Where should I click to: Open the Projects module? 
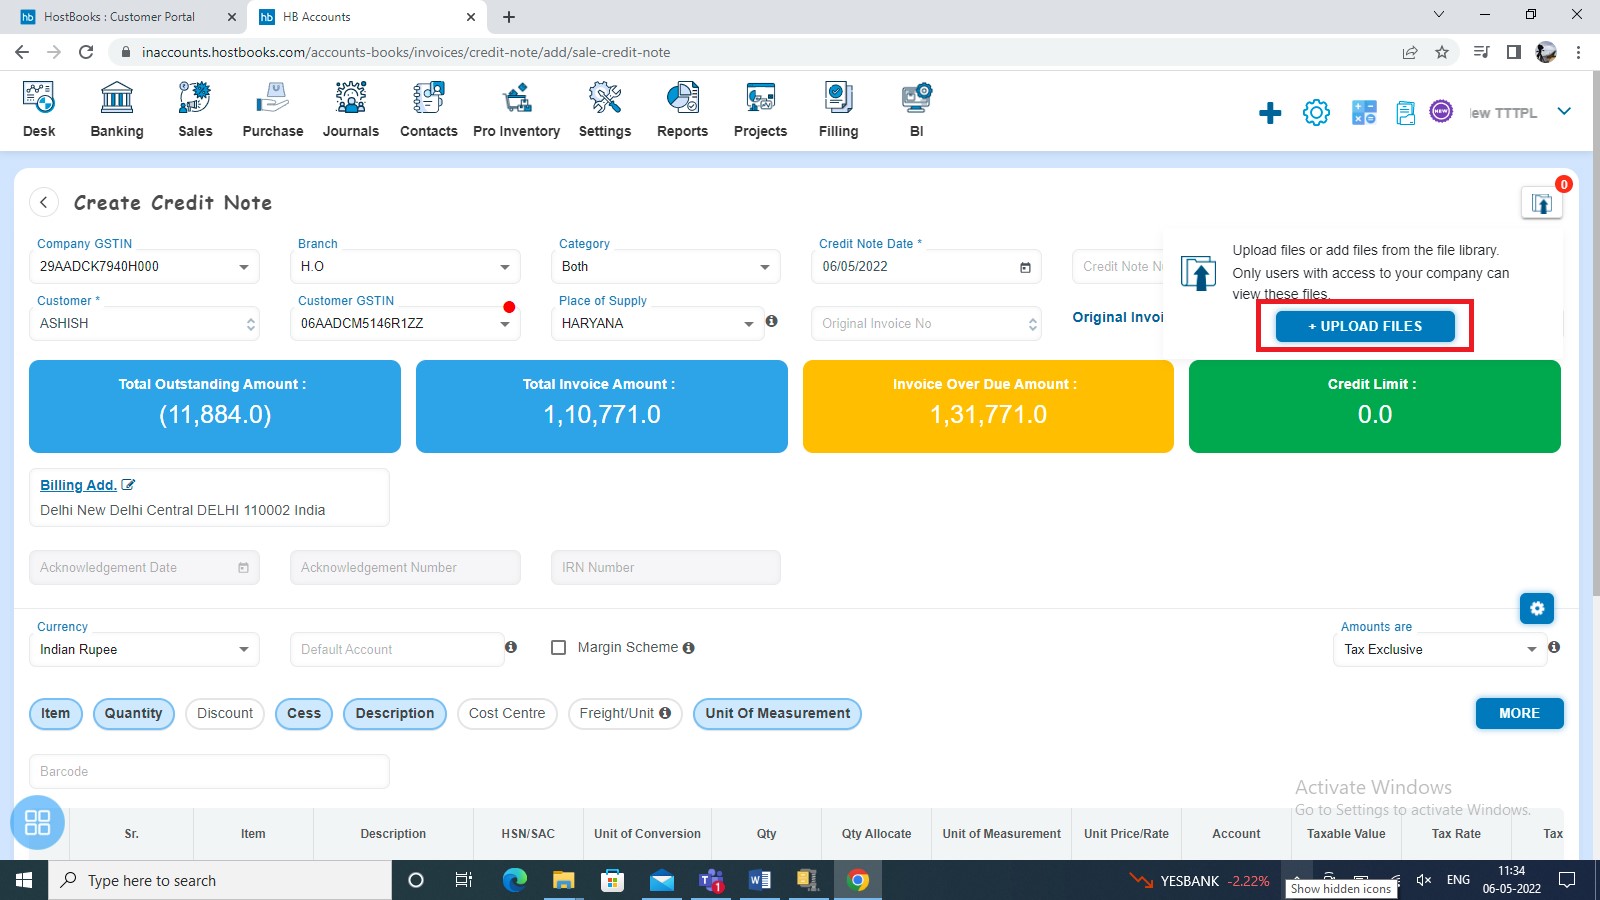[x=761, y=110]
